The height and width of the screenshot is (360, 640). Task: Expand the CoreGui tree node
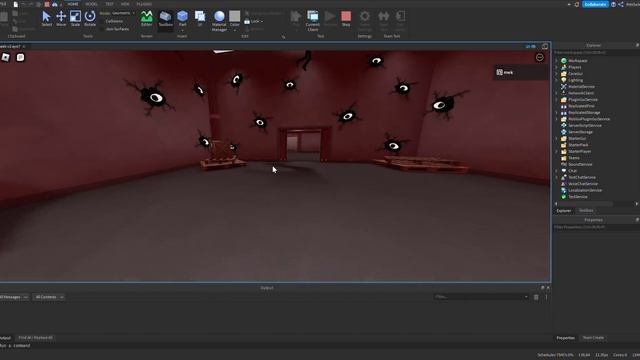point(557,73)
